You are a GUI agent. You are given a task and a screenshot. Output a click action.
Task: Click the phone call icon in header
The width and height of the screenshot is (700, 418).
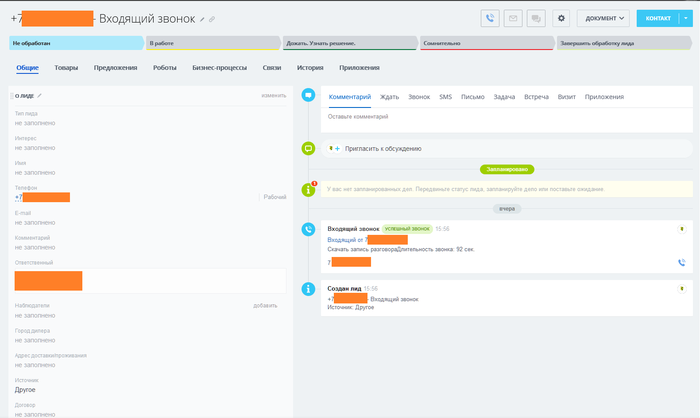(490, 18)
